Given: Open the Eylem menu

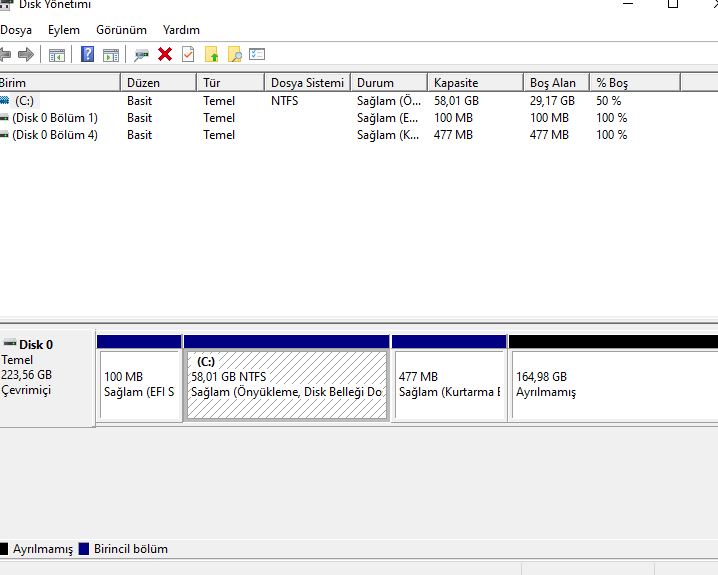Looking at the screenshot, I should click(64, 30).
